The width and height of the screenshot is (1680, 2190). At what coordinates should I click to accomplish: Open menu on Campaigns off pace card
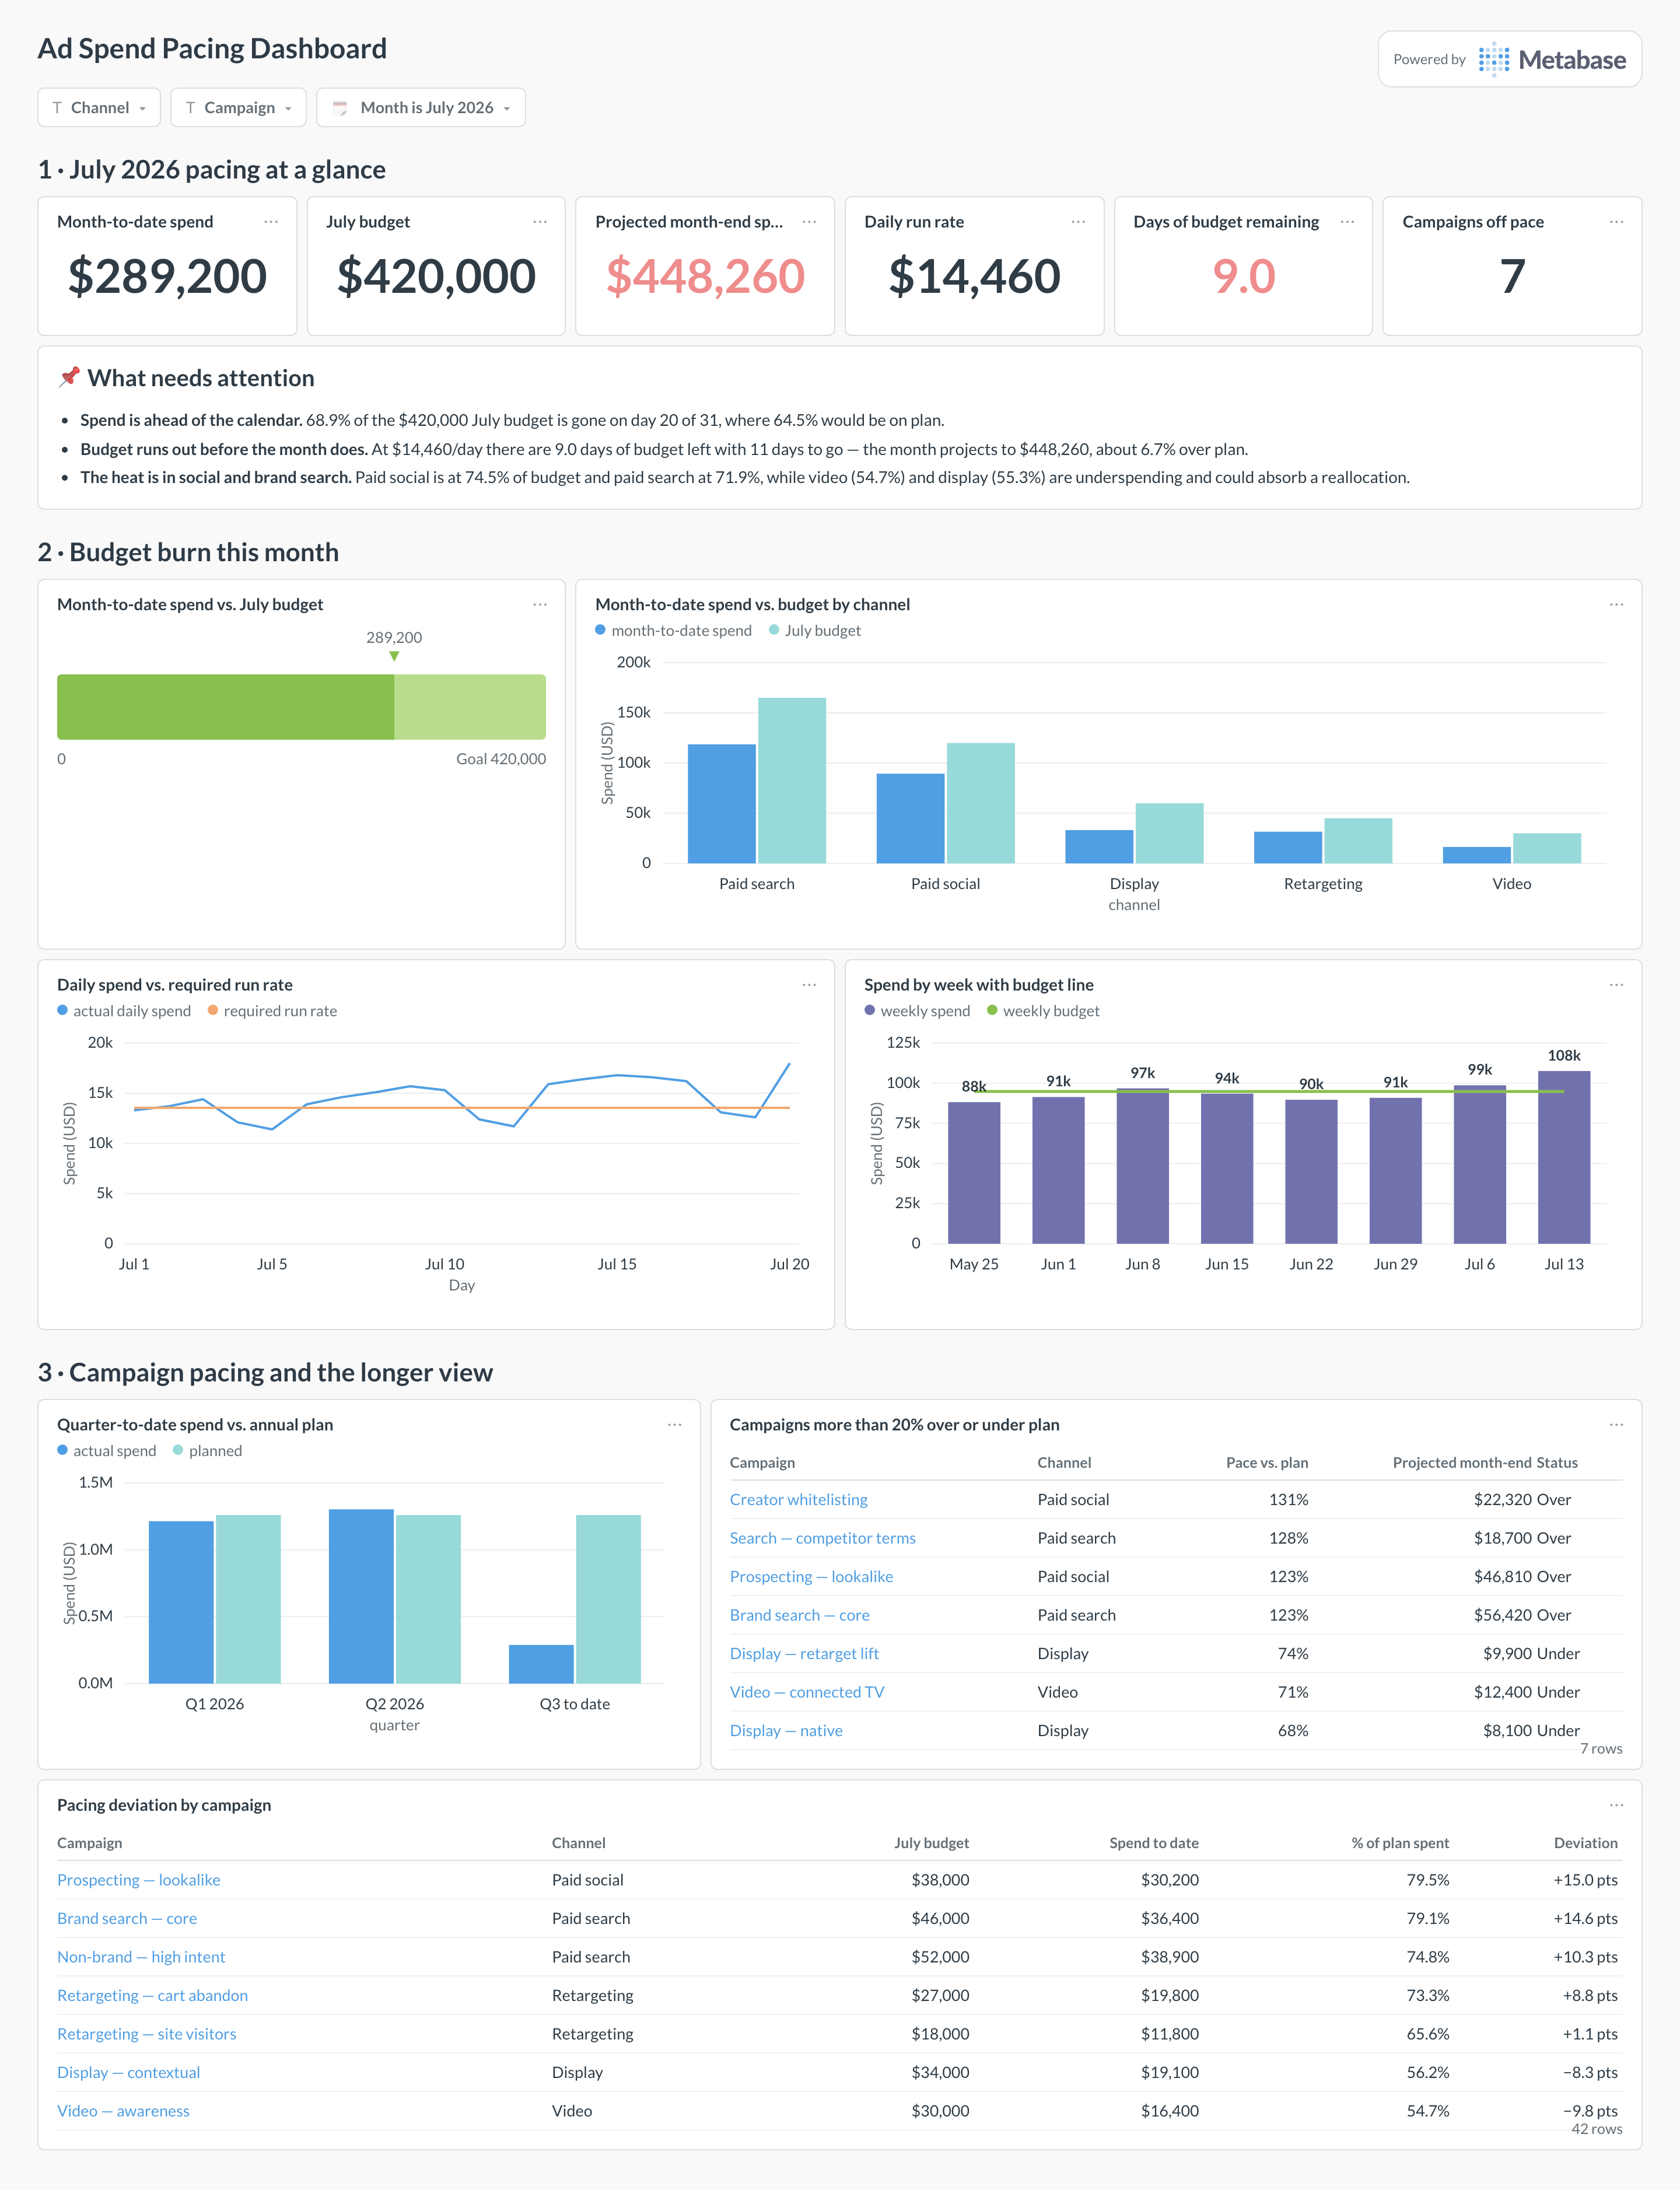(x=1616, y=222)
